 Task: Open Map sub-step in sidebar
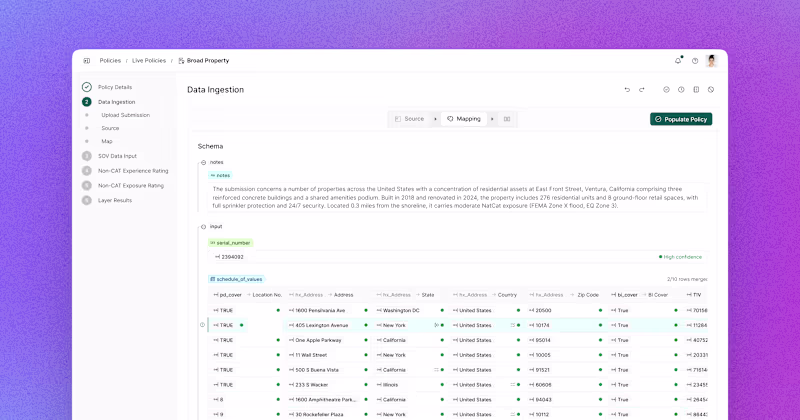tap(107, 141)
